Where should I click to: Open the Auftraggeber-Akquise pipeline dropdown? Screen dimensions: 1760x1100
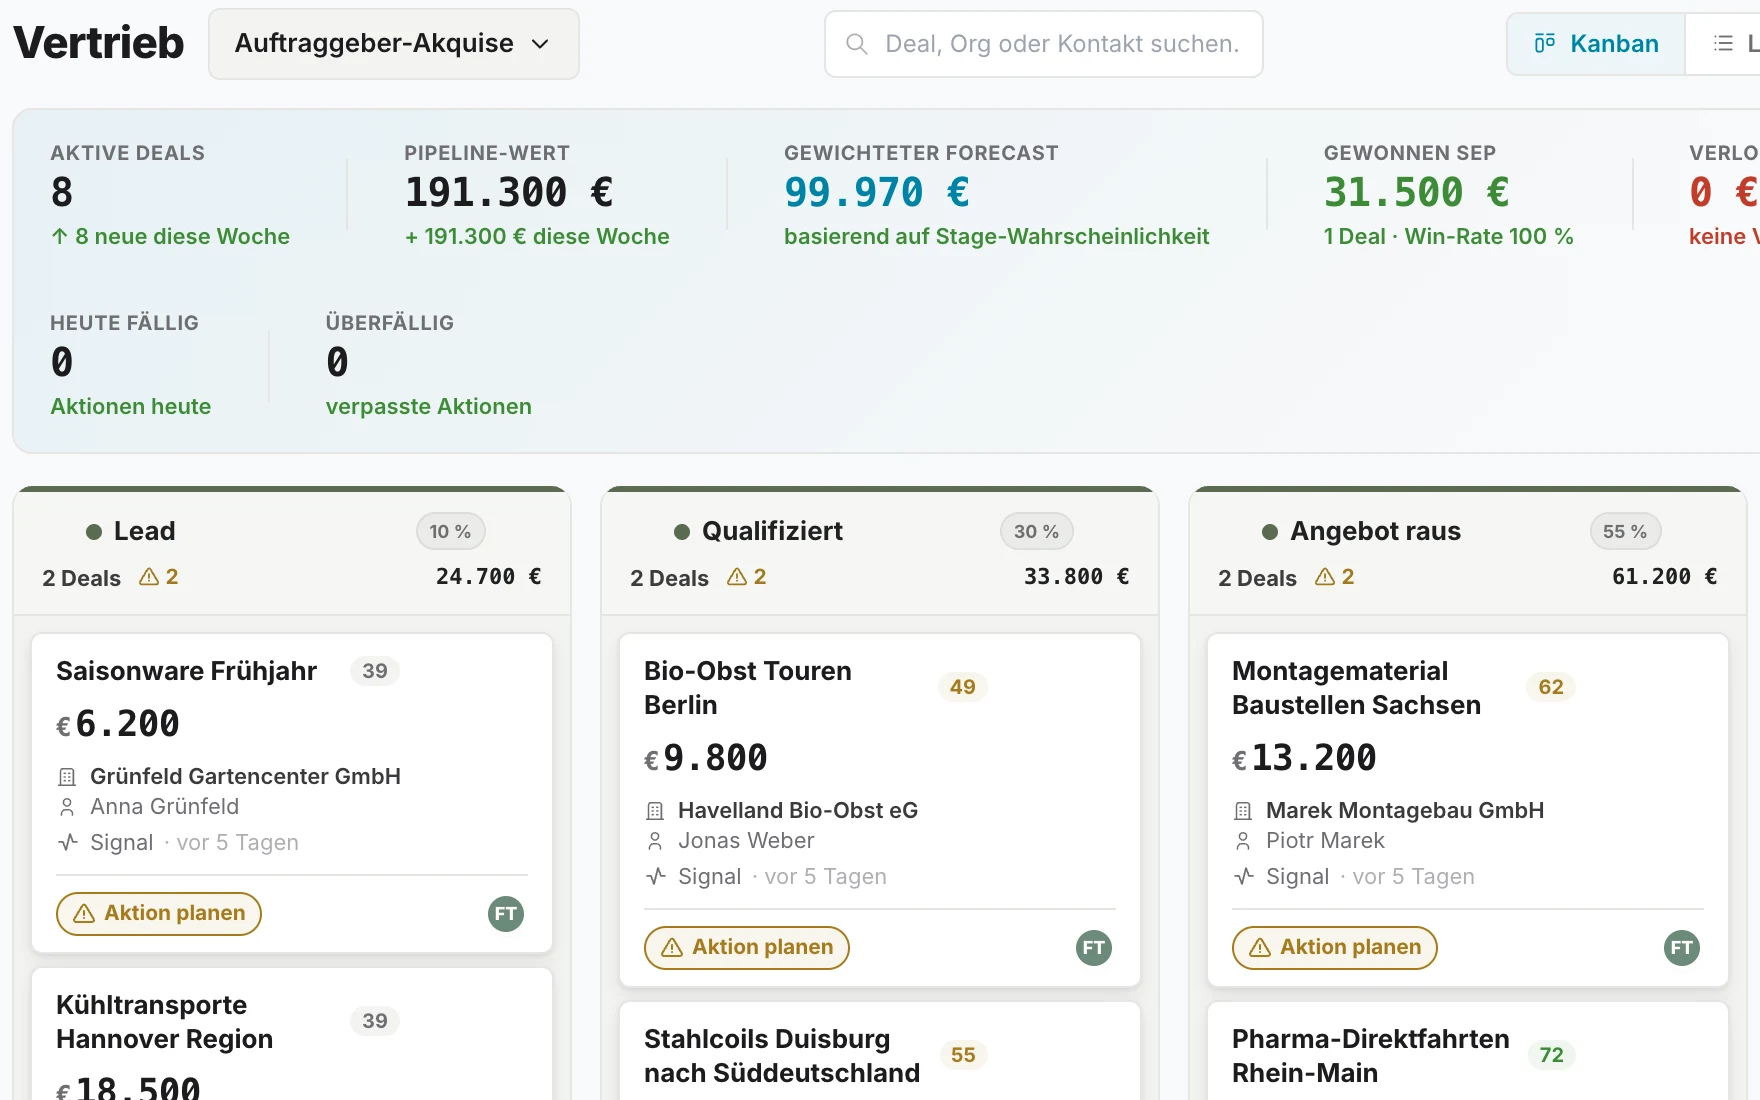393,44
